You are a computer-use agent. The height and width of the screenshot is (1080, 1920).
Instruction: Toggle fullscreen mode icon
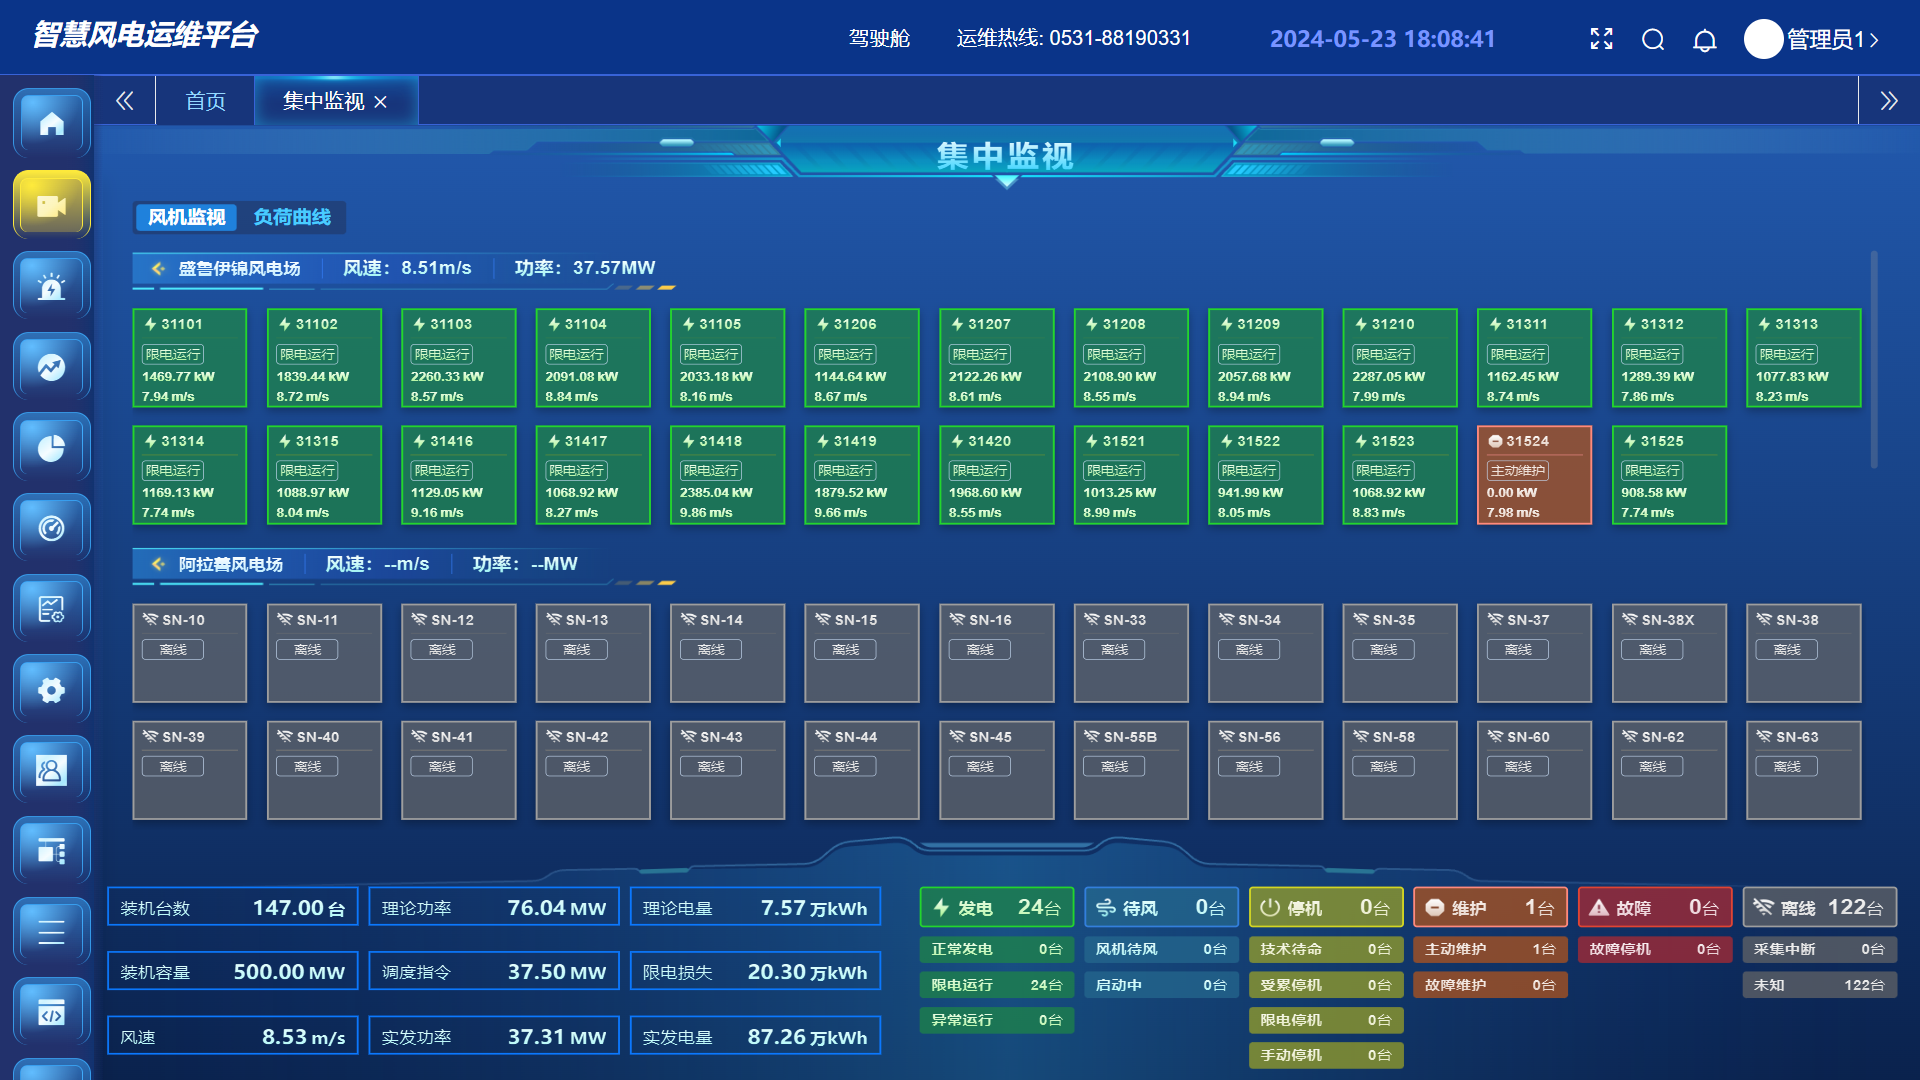point(1601,39)
